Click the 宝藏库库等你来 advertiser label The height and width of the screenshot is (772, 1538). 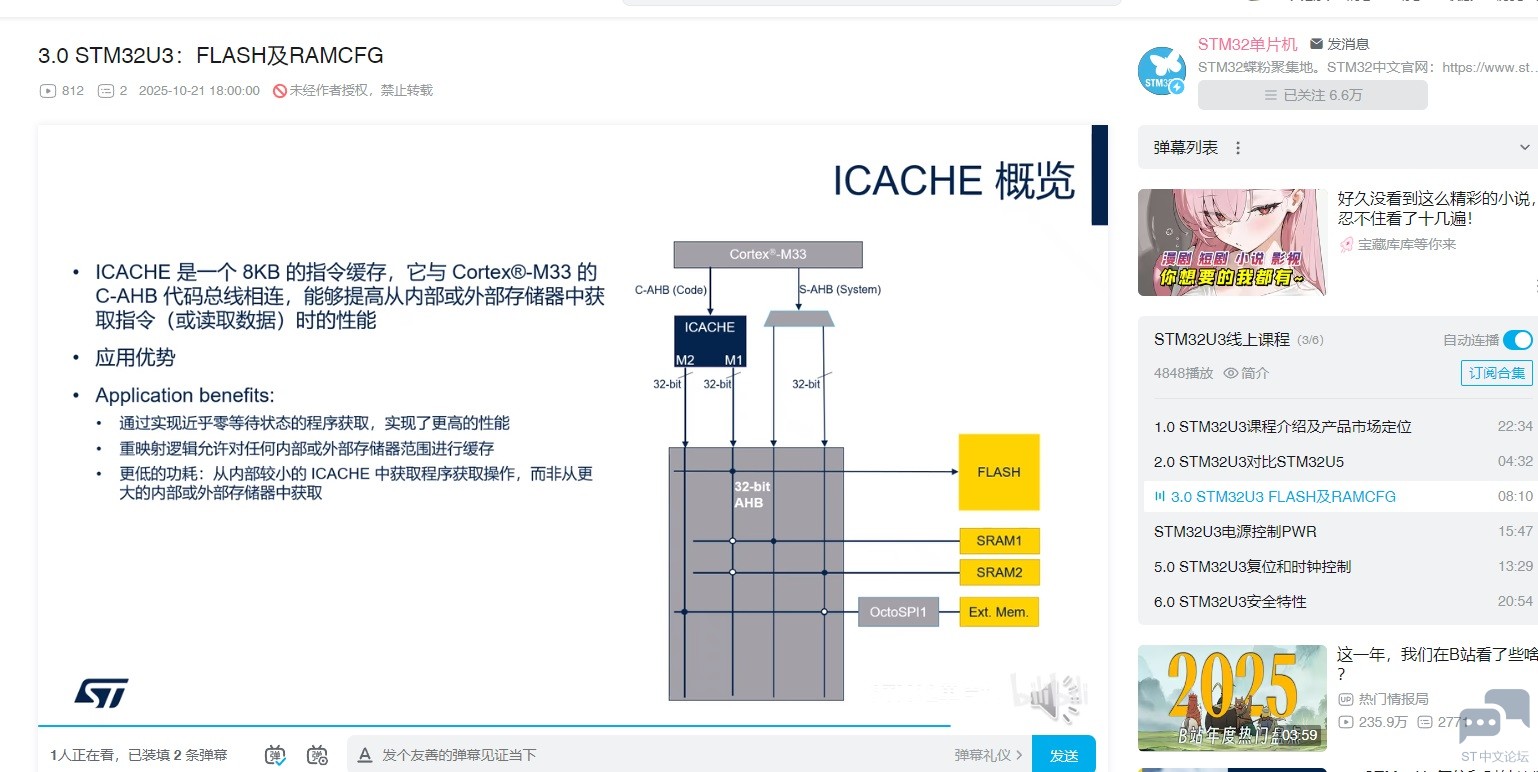pyautogui.click(x=1397, y=245)
